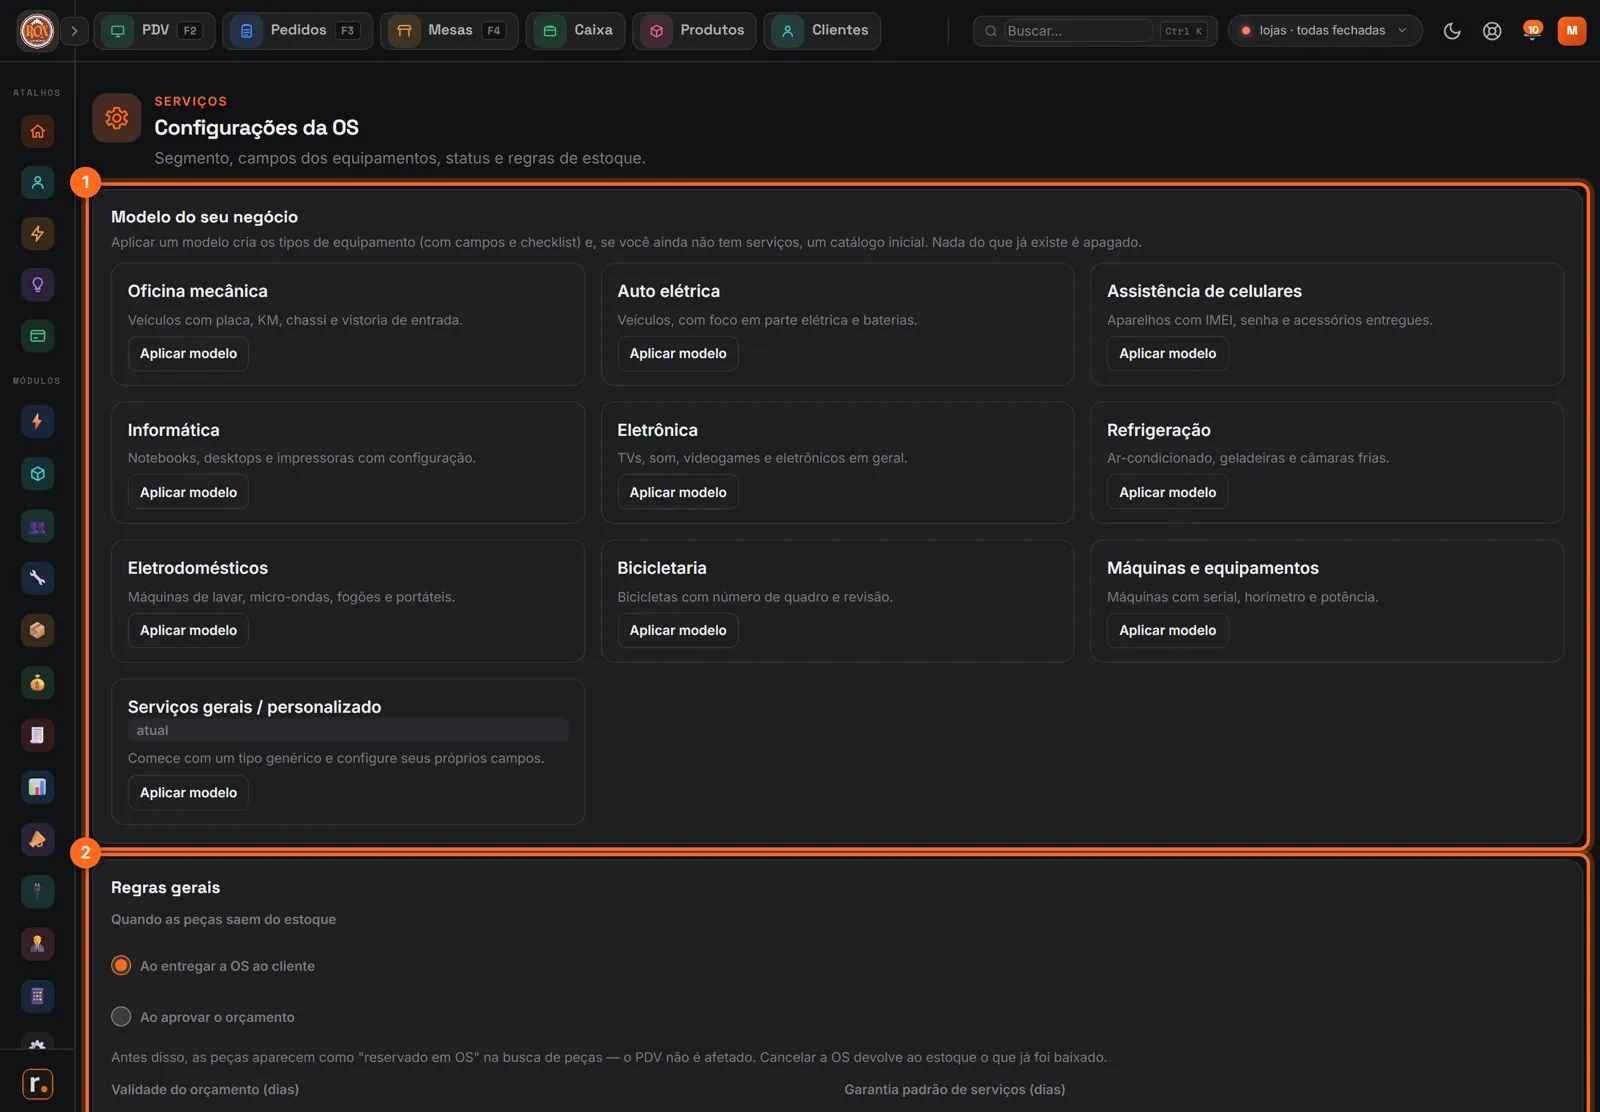Apply the Assistência de celulares model
This screenshot has width=1600, height=1112.
click(x=1167, y=354)
